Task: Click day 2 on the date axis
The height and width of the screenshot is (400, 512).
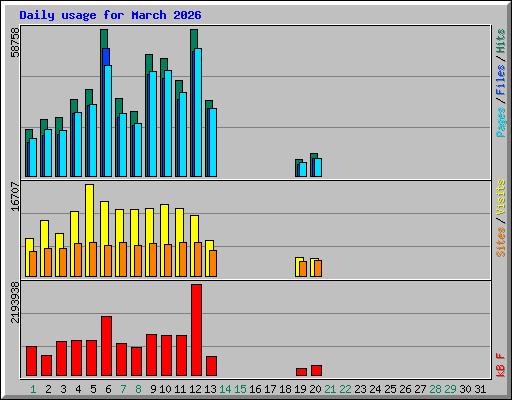Action: point(48,389)
